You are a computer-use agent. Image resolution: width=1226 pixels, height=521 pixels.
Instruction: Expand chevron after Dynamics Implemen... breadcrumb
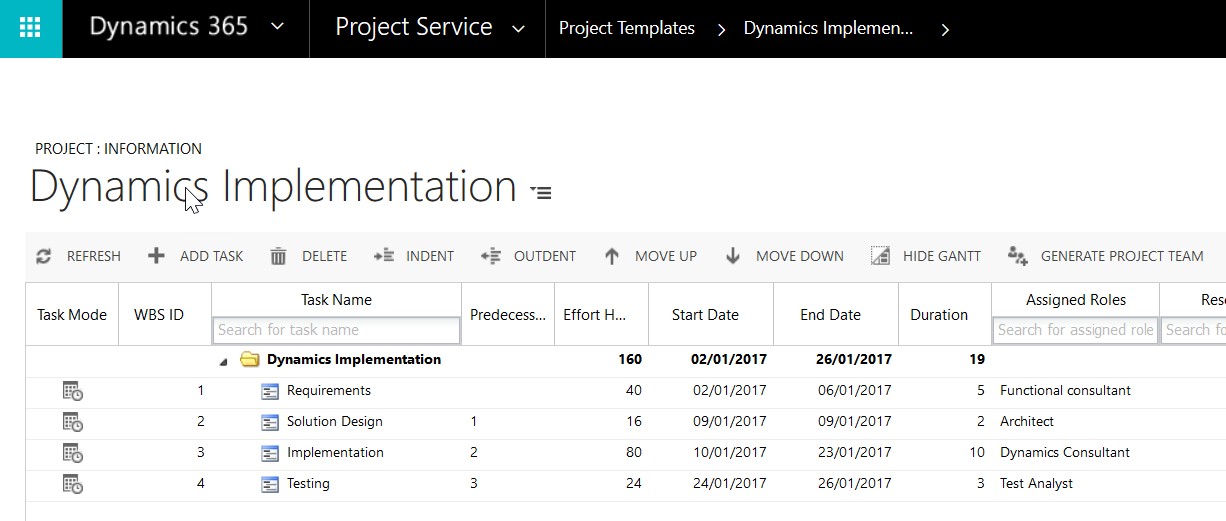[945, 30]
